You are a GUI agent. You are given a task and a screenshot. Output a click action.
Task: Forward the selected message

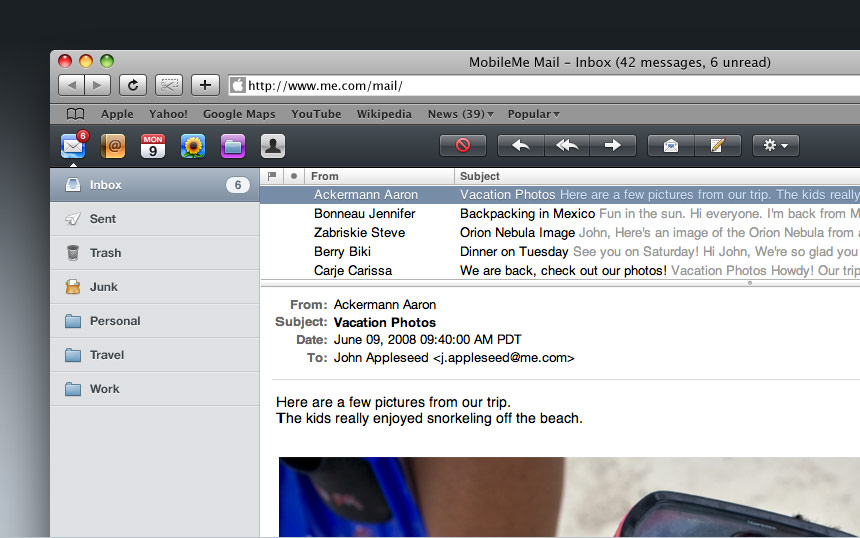[x=613, y=145]
